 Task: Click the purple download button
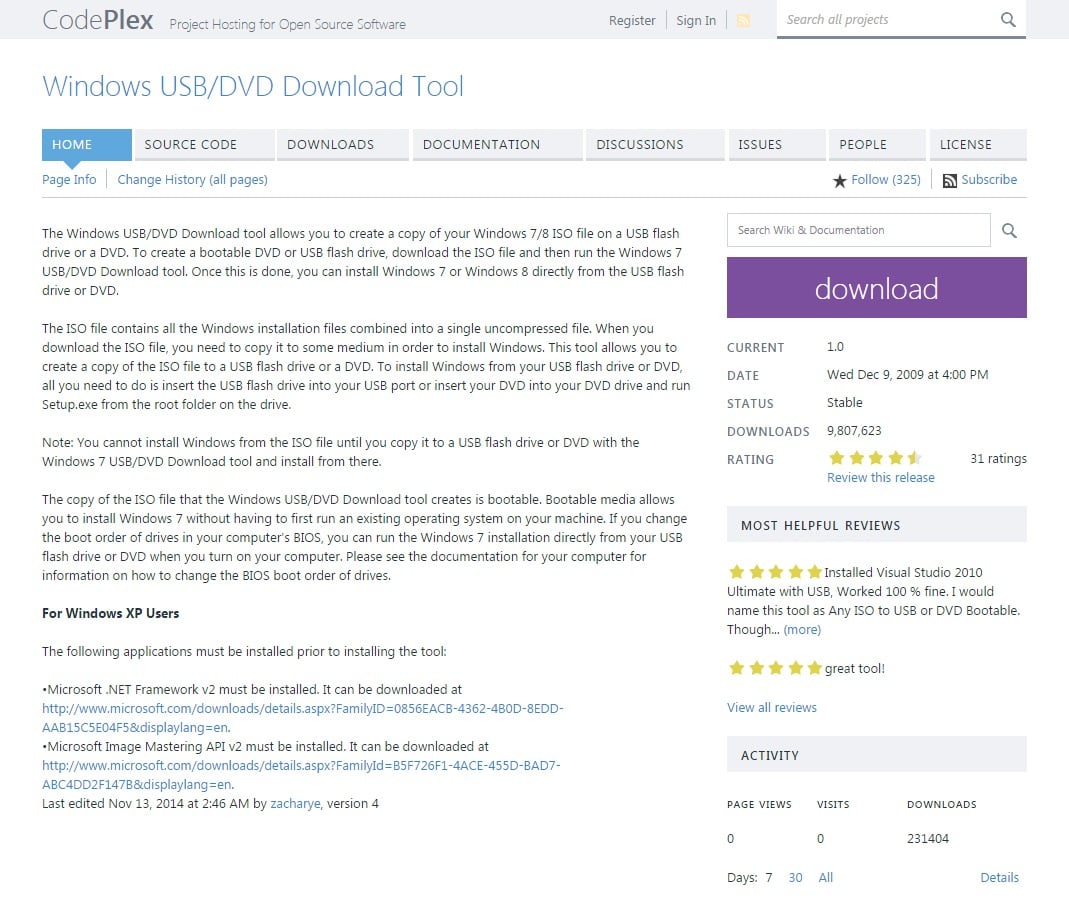877,288
